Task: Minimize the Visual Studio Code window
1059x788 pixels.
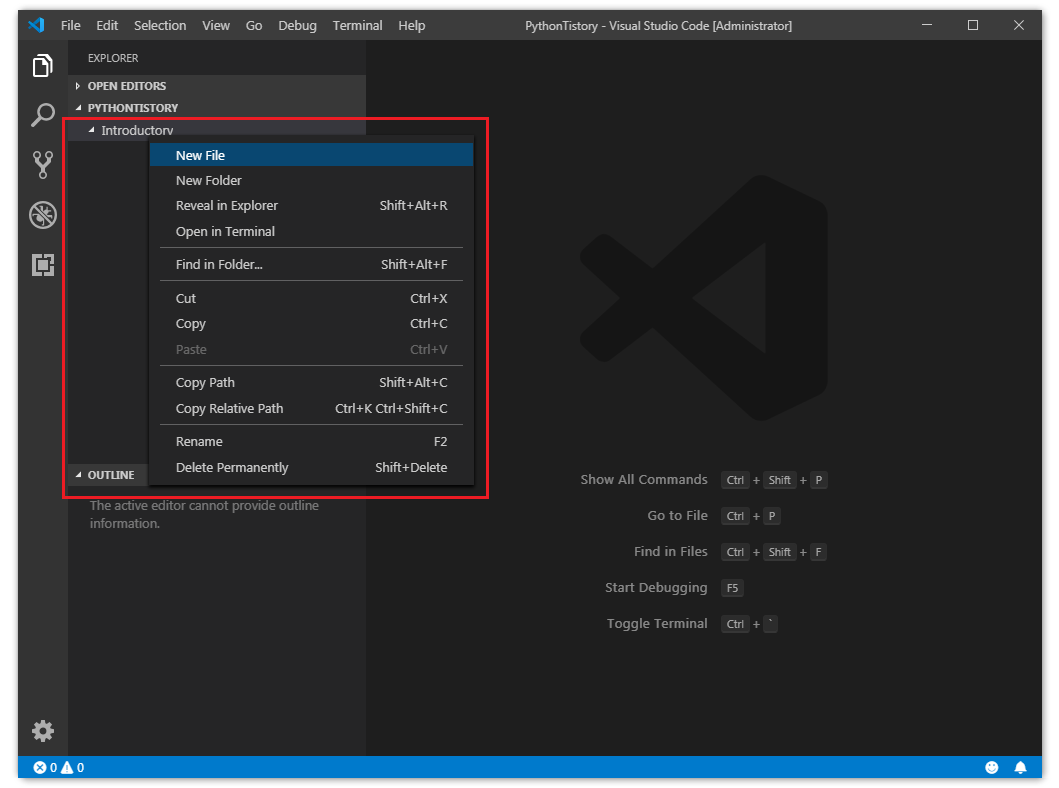Action: point(927,26)
